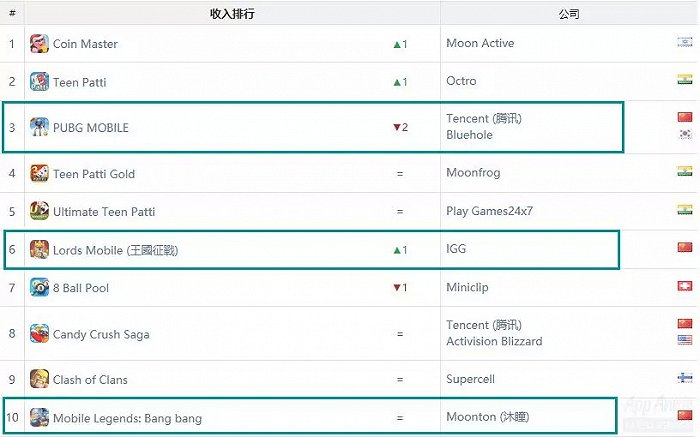Click the Lords Mobile app icon
Image resolution: width=700 pixels, height=437 pixels.
click(39, 250)
